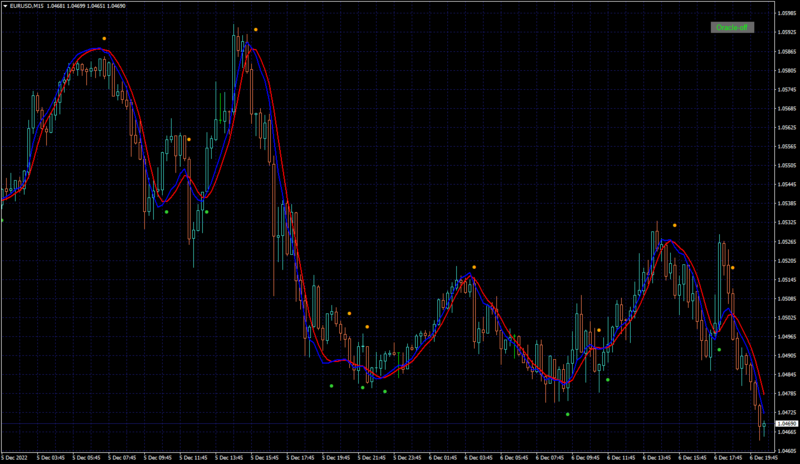
Task: Click the time axis label 6 Dec 15:45
Action: point(692,458)
